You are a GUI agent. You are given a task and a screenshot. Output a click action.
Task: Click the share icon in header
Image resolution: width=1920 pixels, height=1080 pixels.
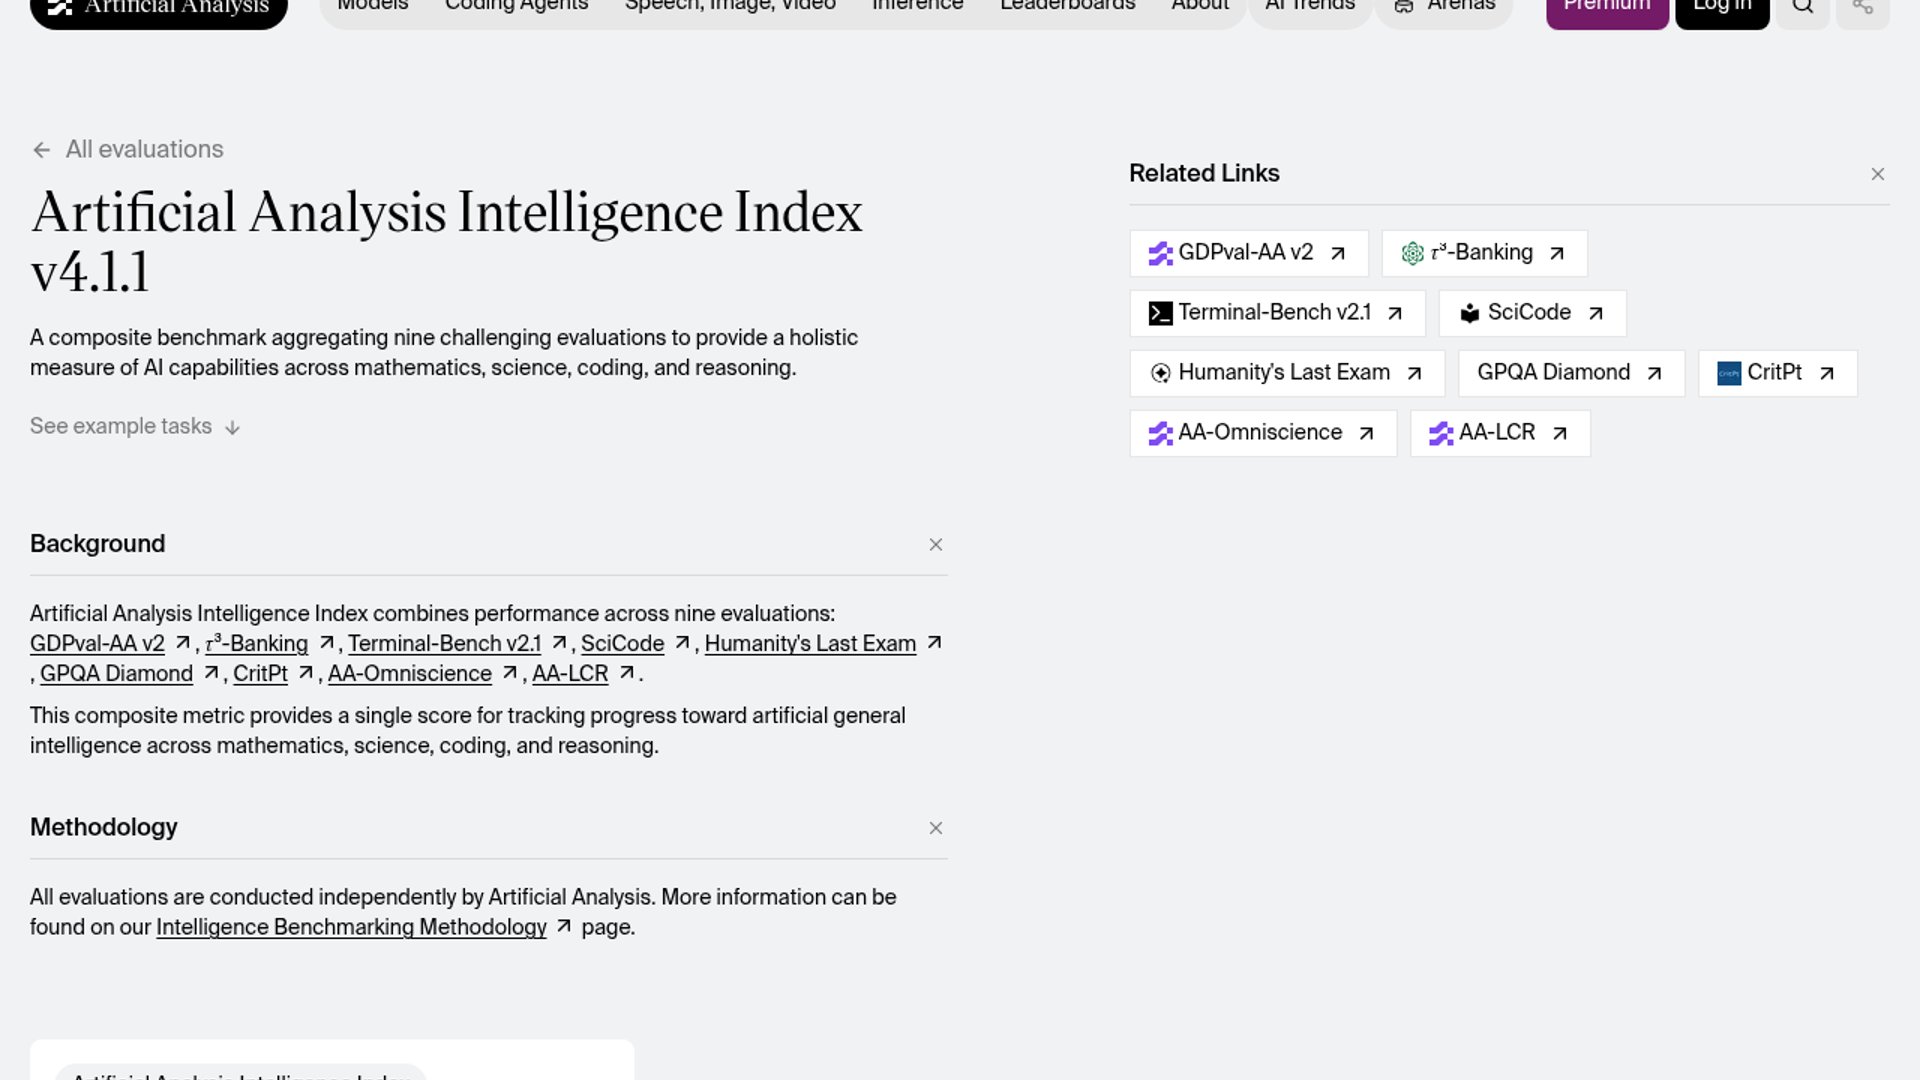[1862, 8]
